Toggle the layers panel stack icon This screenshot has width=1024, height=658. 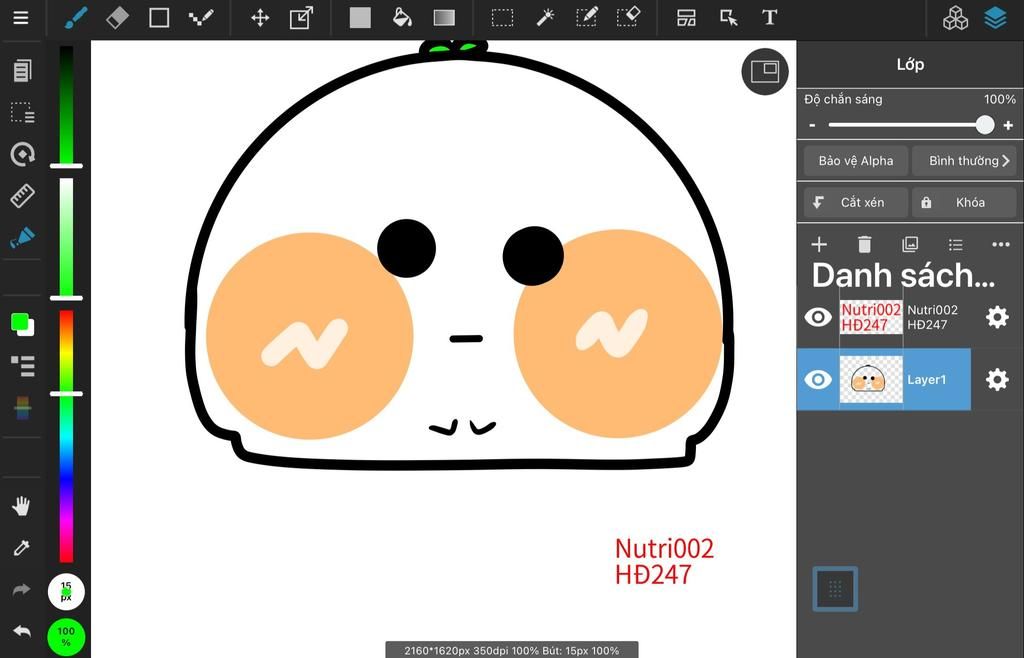pyautogui.click(x=995, y=18)
